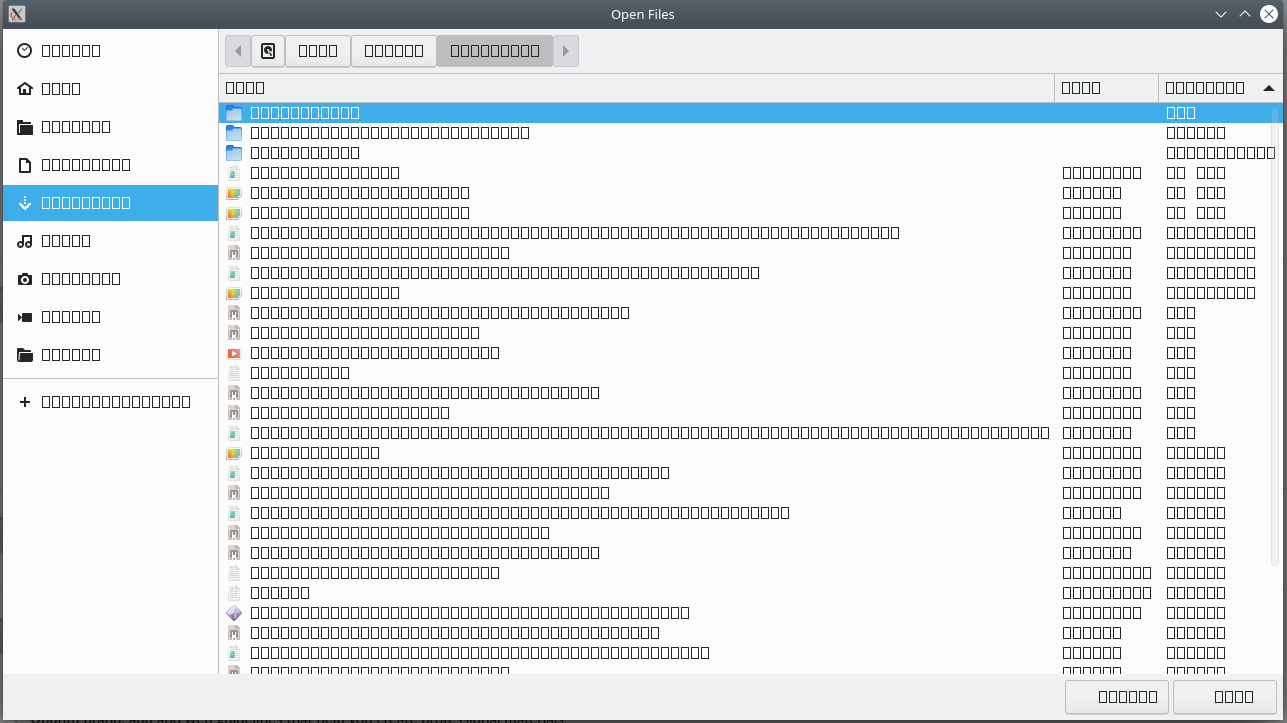Open the sidebar entry with camera icon
This screenshot has height=723, width=1287.
110,278
